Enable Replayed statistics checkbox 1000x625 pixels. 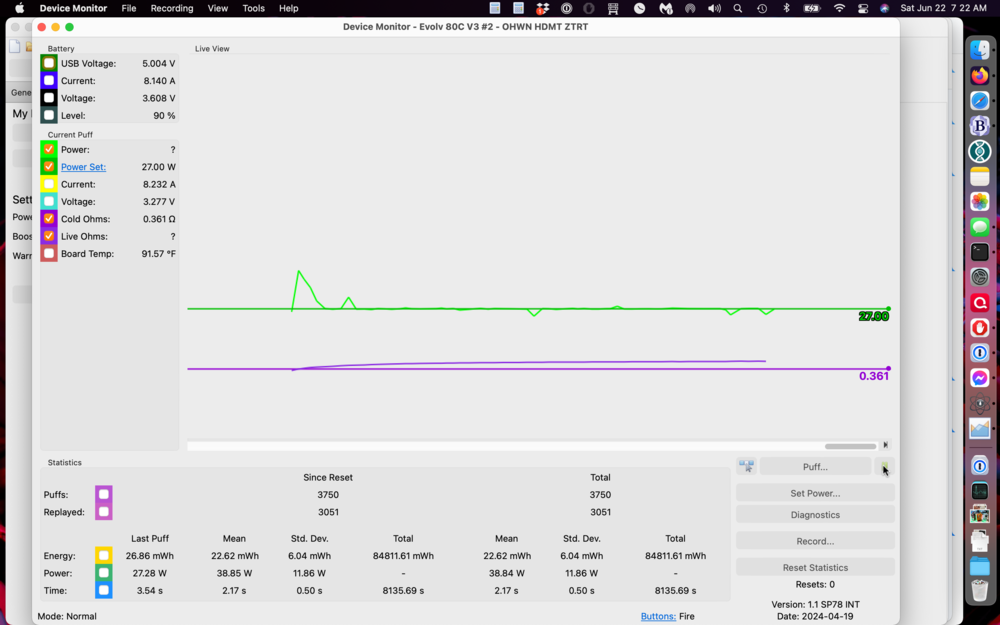[x=103, y=511]
